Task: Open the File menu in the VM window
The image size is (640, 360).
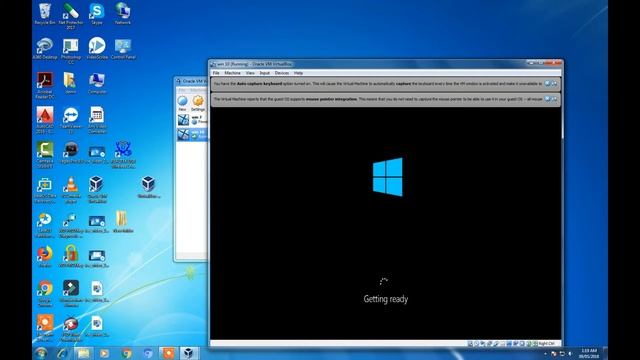Action: tap(216, 73)
